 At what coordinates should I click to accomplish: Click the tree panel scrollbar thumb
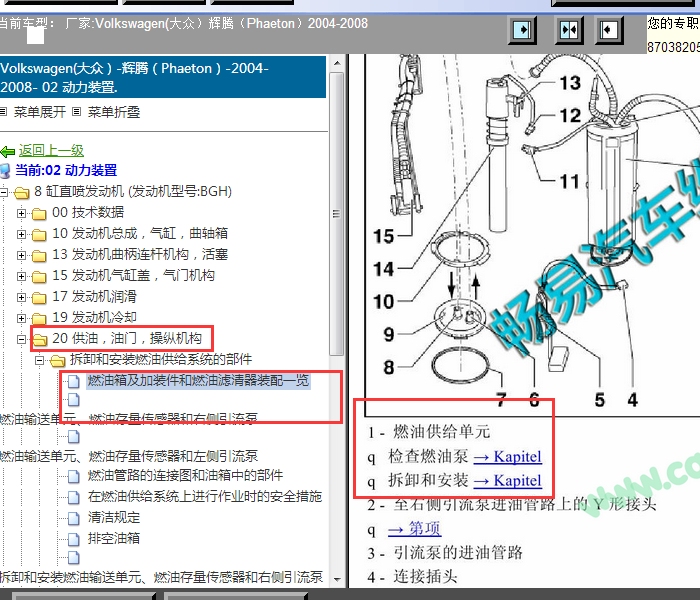pyautogui.click(x=337, y=213)
